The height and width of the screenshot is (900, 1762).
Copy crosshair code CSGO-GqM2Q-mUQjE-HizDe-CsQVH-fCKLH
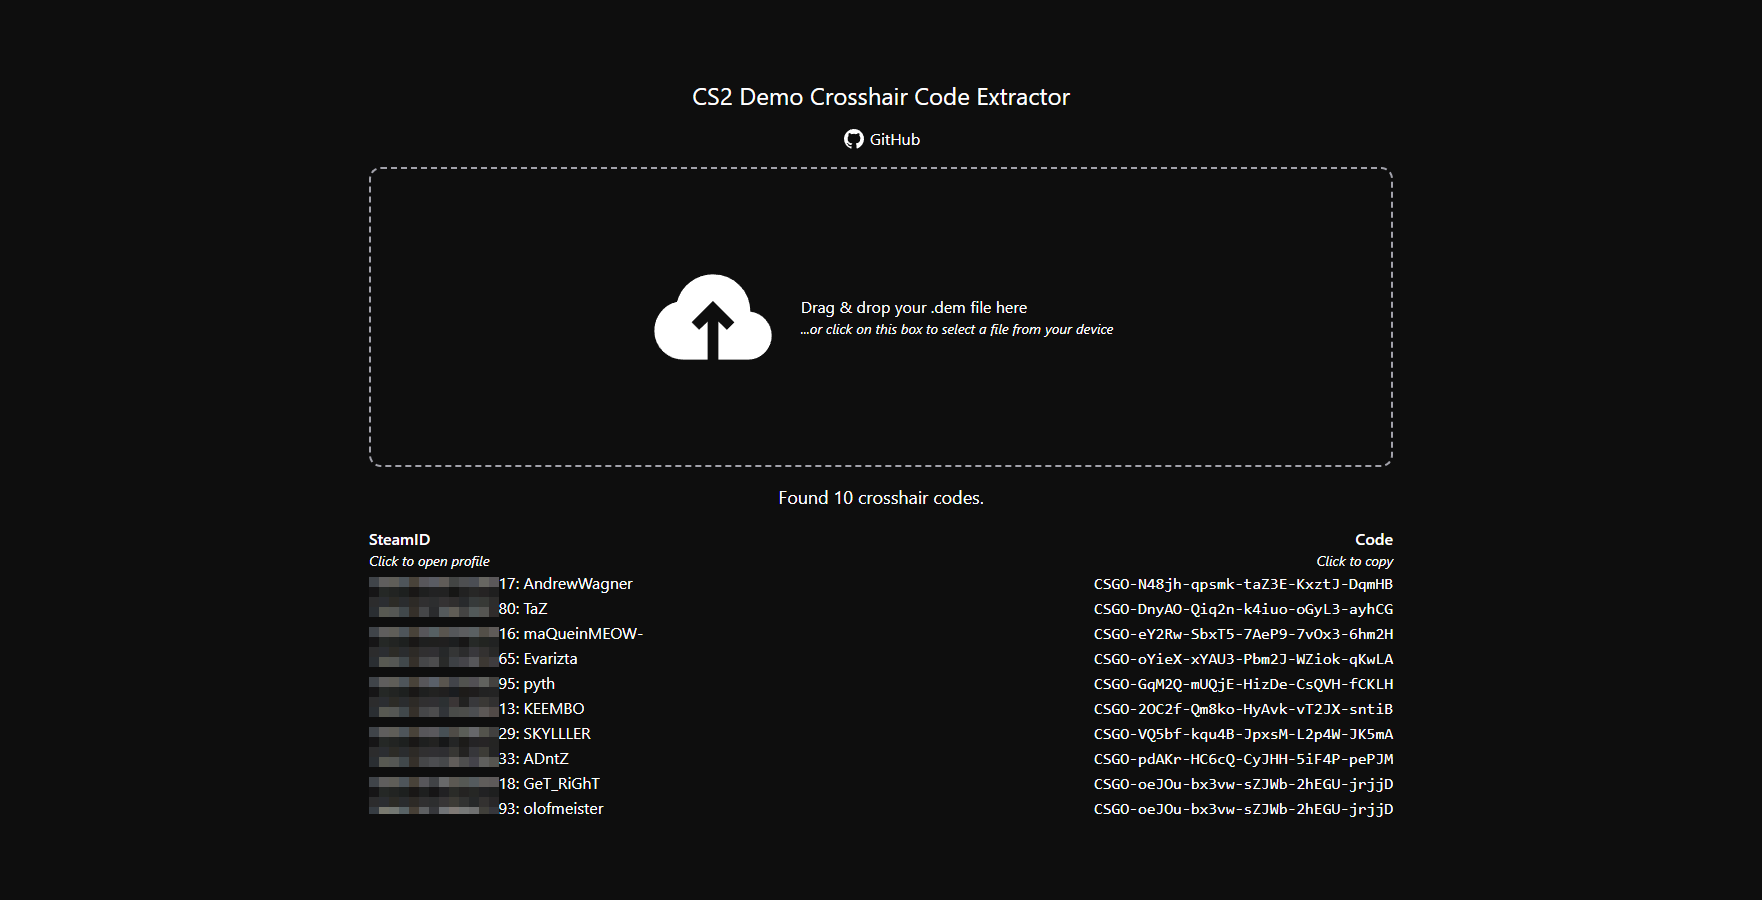click(x=1243, y=684)
